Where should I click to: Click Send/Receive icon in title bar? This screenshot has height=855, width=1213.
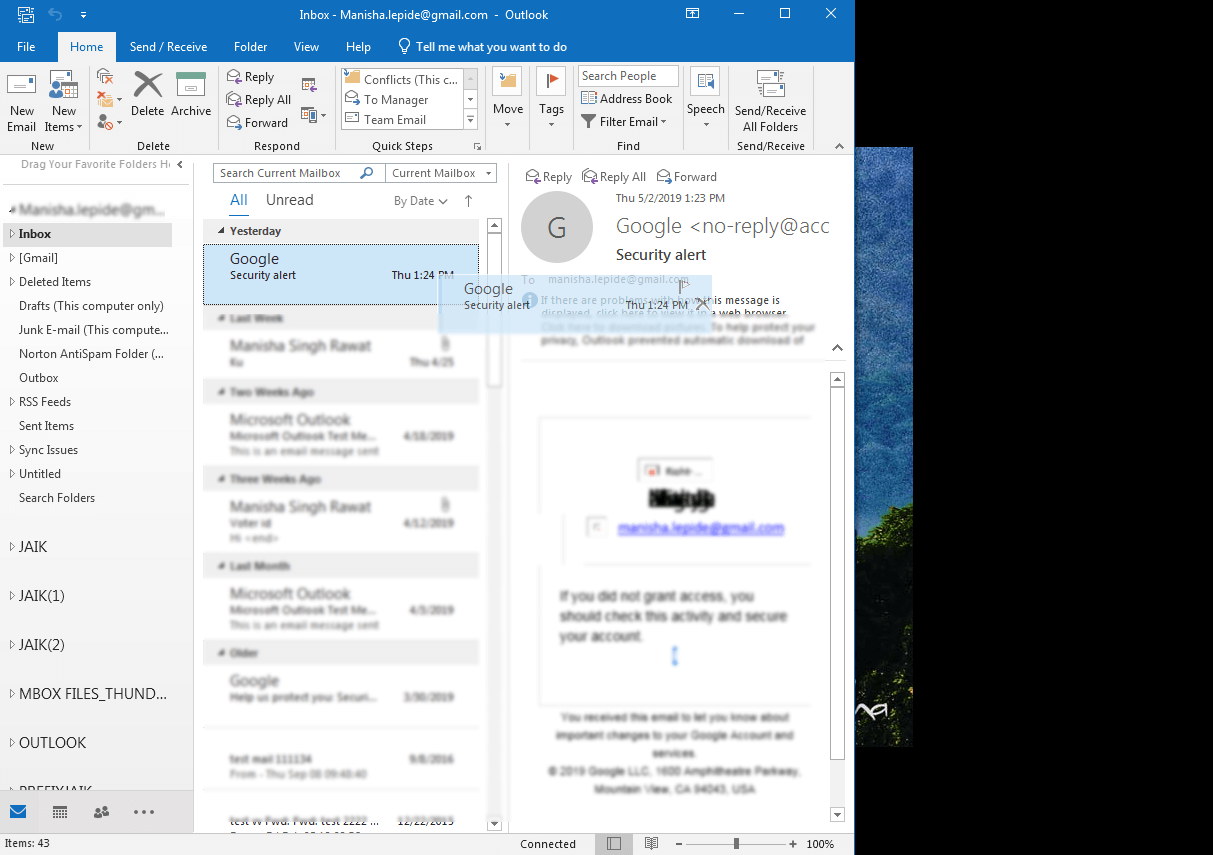[x=25, y=15]
